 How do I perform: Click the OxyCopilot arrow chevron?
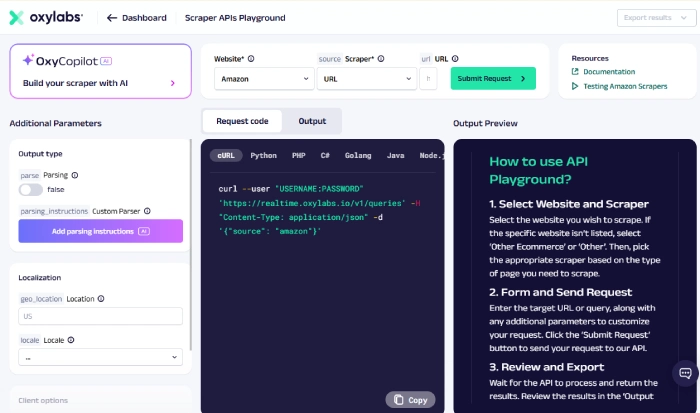coord(173,83)
